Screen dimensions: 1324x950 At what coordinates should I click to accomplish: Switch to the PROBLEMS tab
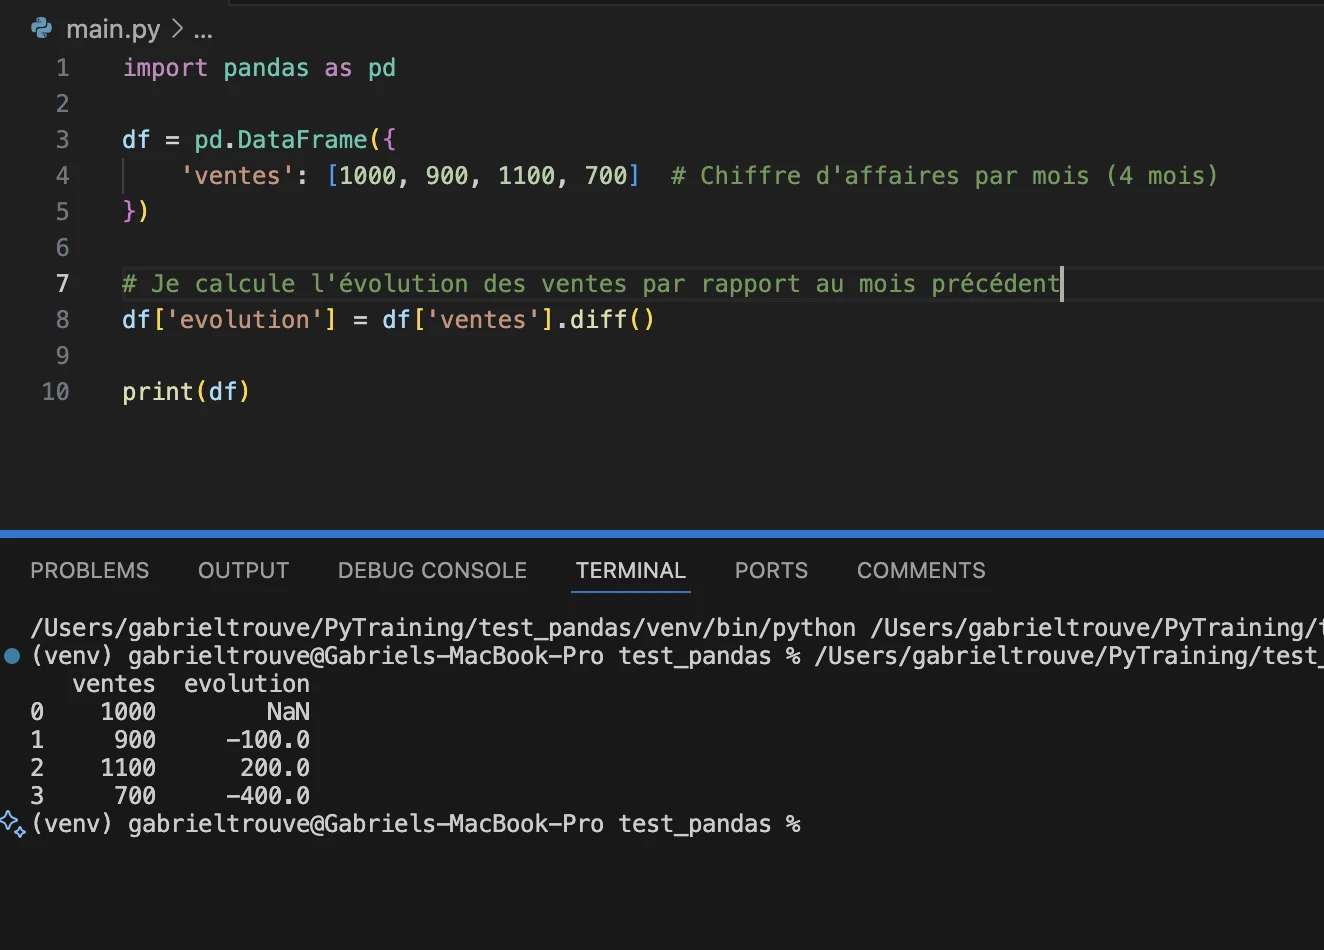coord(89,570)
